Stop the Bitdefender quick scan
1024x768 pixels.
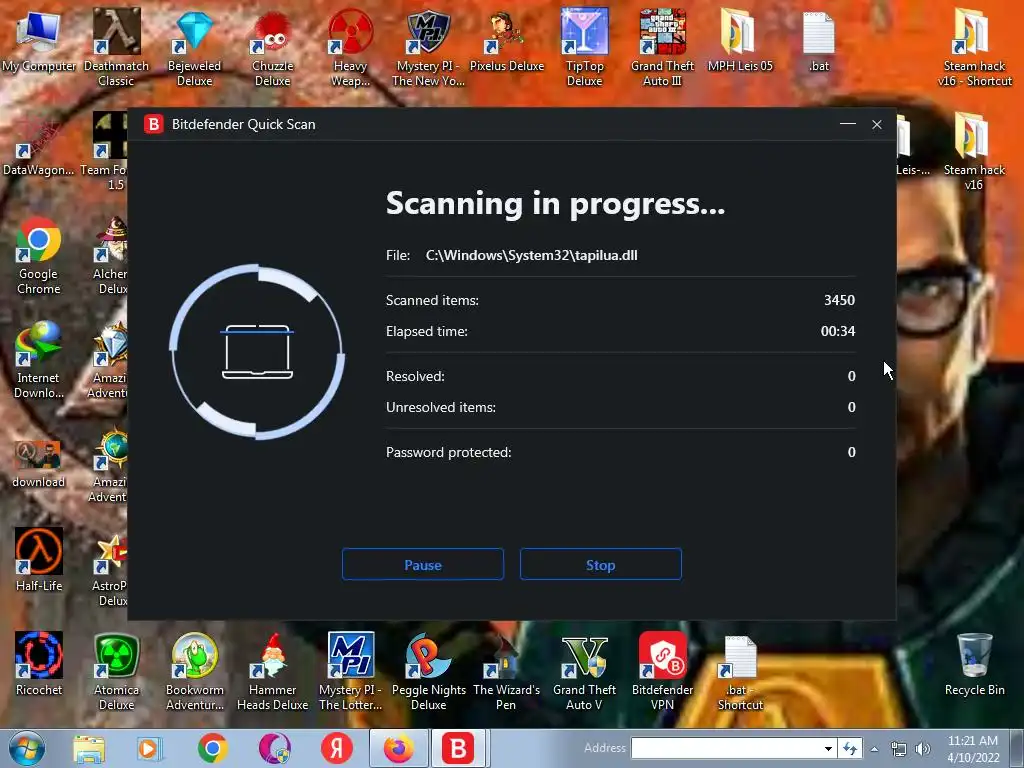click(x=600, y=564)
